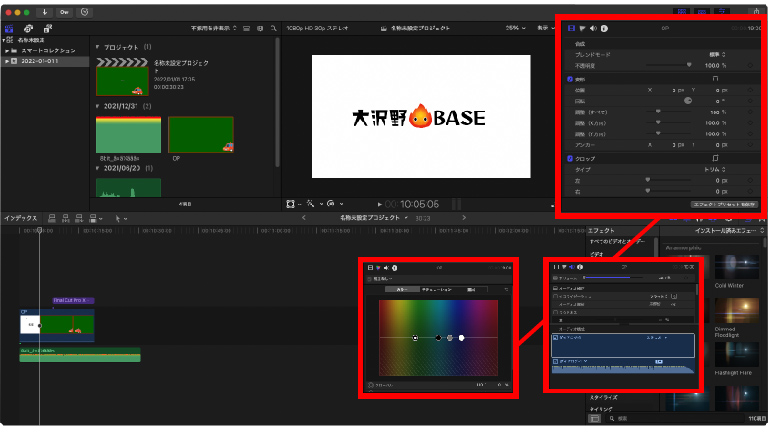The image size is (768, 432).
Task: Select the arrow Select tool
Action: [117, 218]
